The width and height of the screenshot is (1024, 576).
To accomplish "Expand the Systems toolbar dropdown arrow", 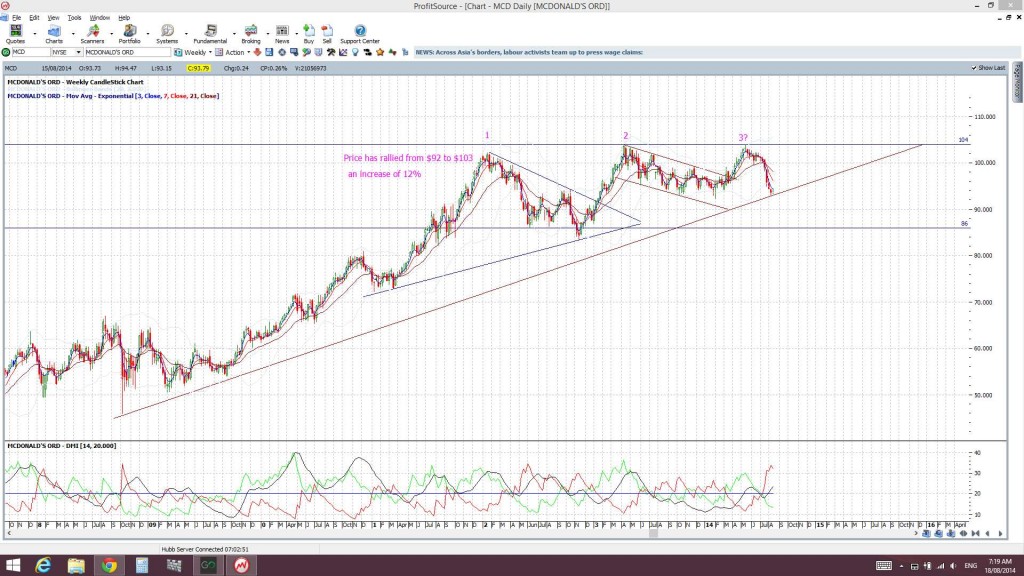I will coord(186,33).
